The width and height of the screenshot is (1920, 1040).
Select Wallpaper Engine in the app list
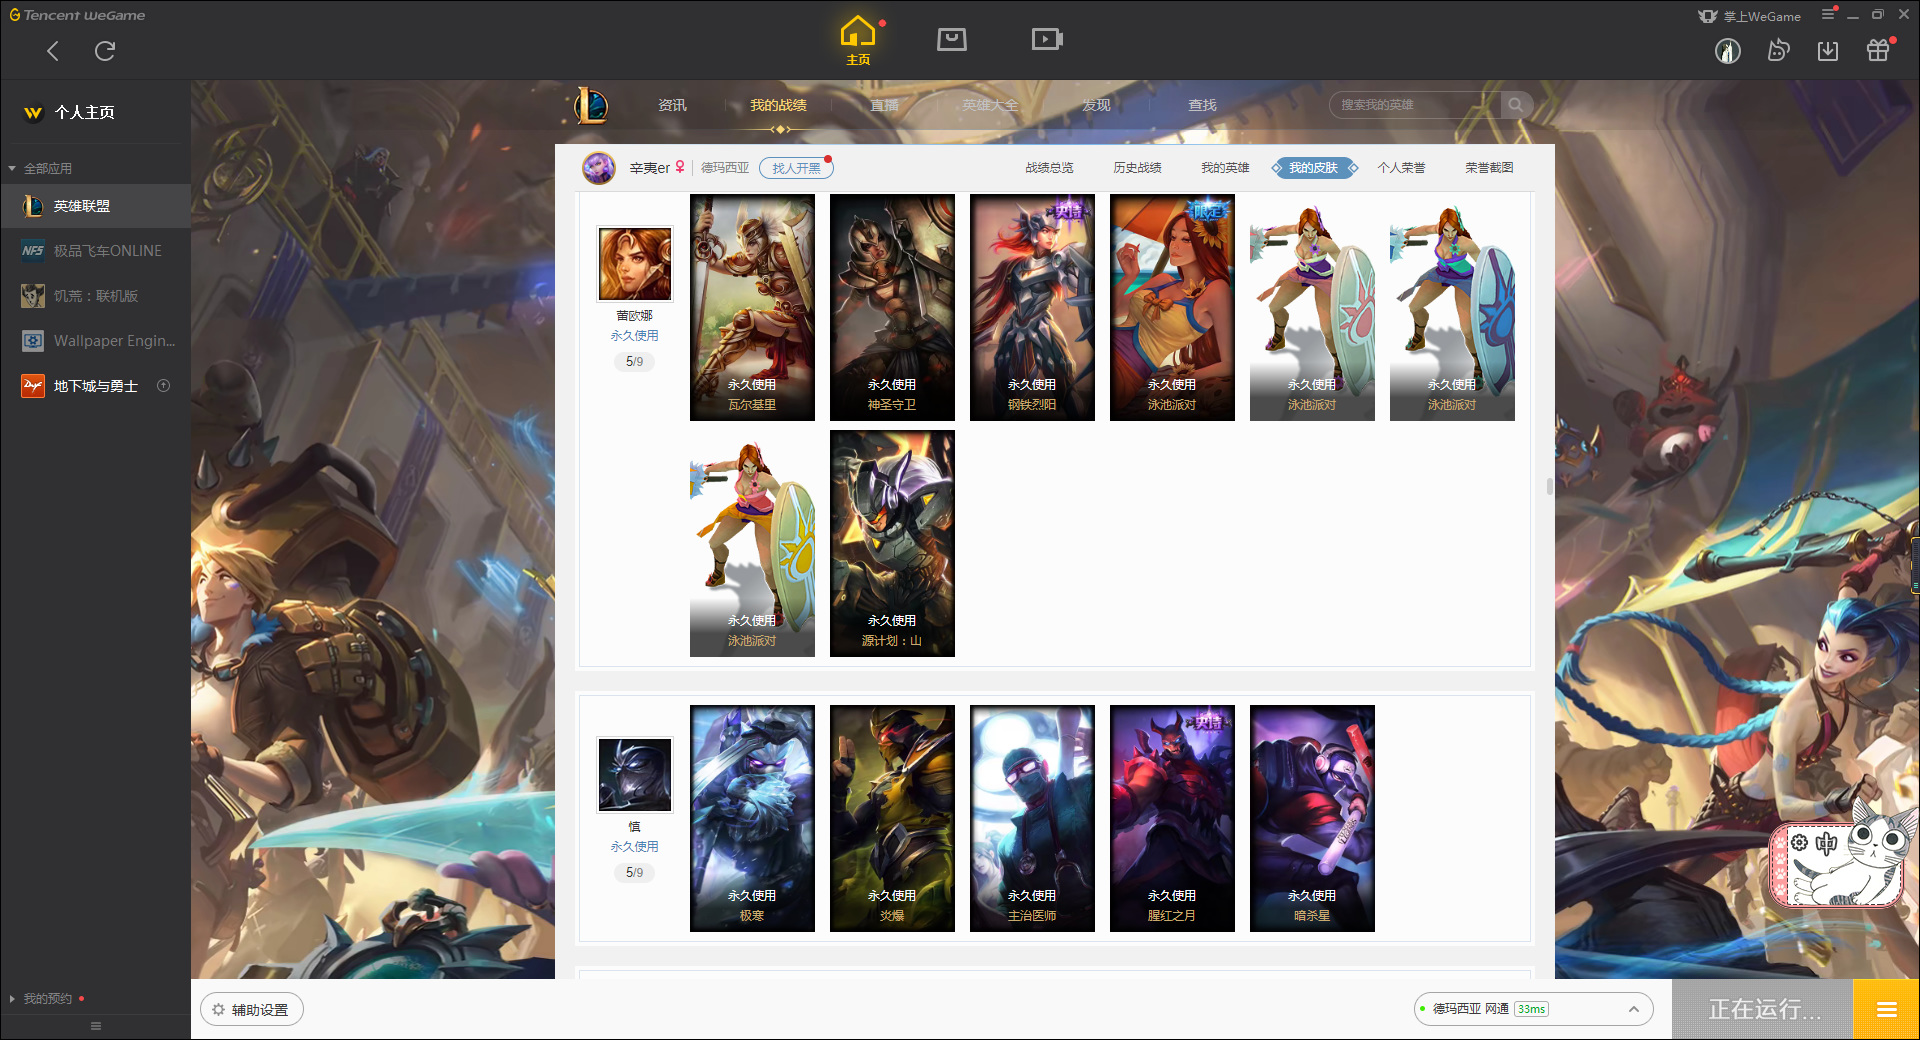(x=95, y=341)
